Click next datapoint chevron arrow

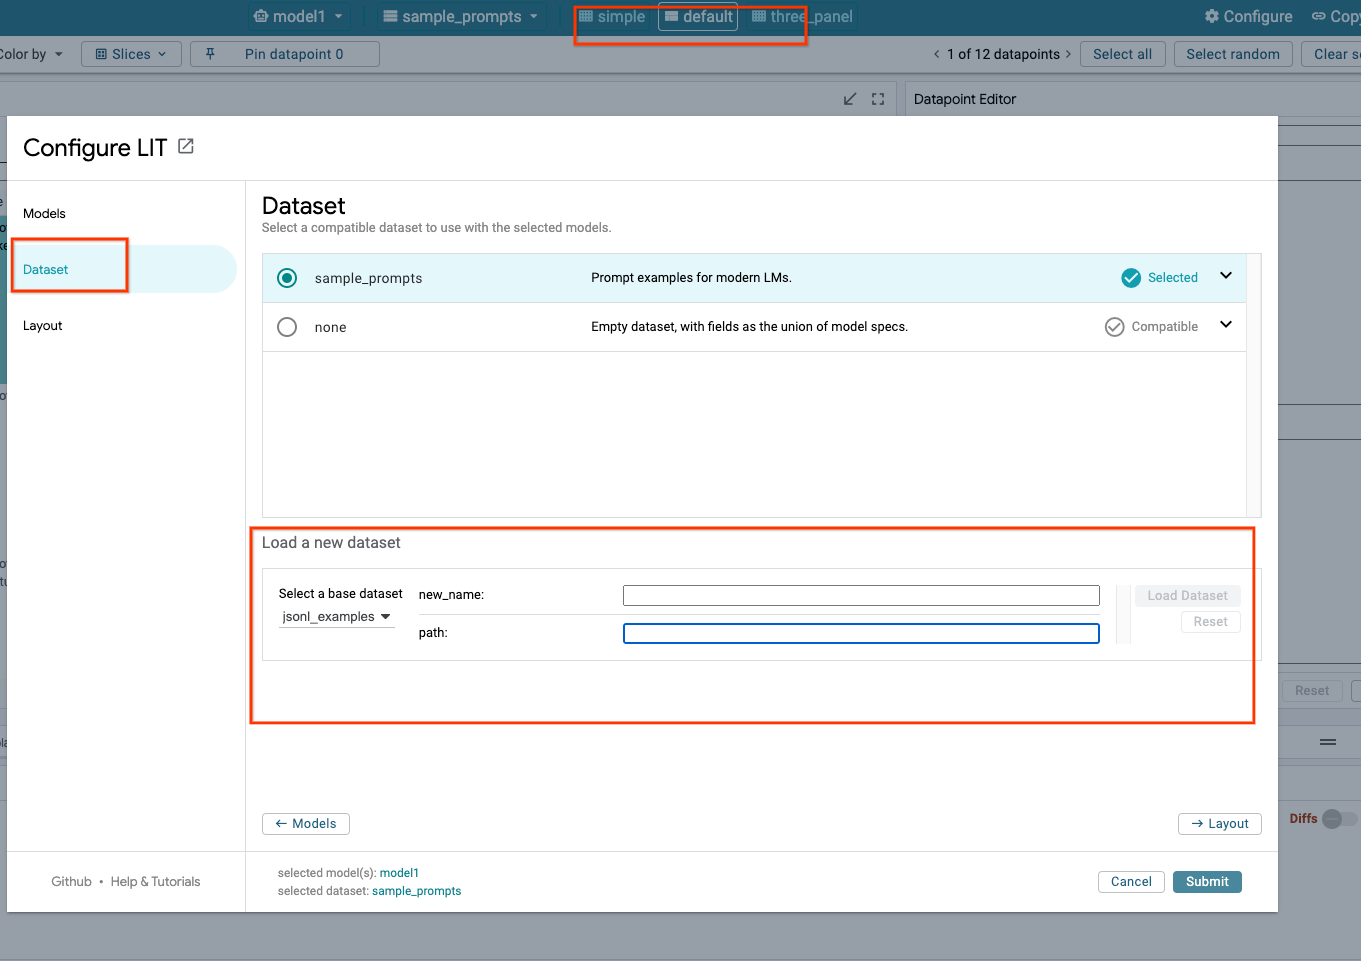click(1068, 54)
